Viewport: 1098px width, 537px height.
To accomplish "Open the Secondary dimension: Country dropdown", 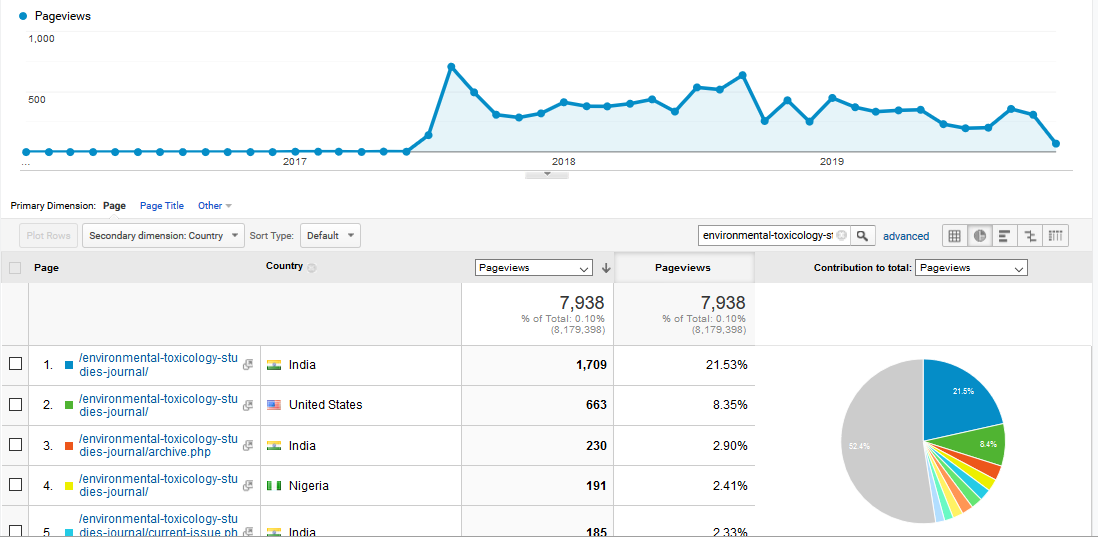I will click(x=163, y=236).
